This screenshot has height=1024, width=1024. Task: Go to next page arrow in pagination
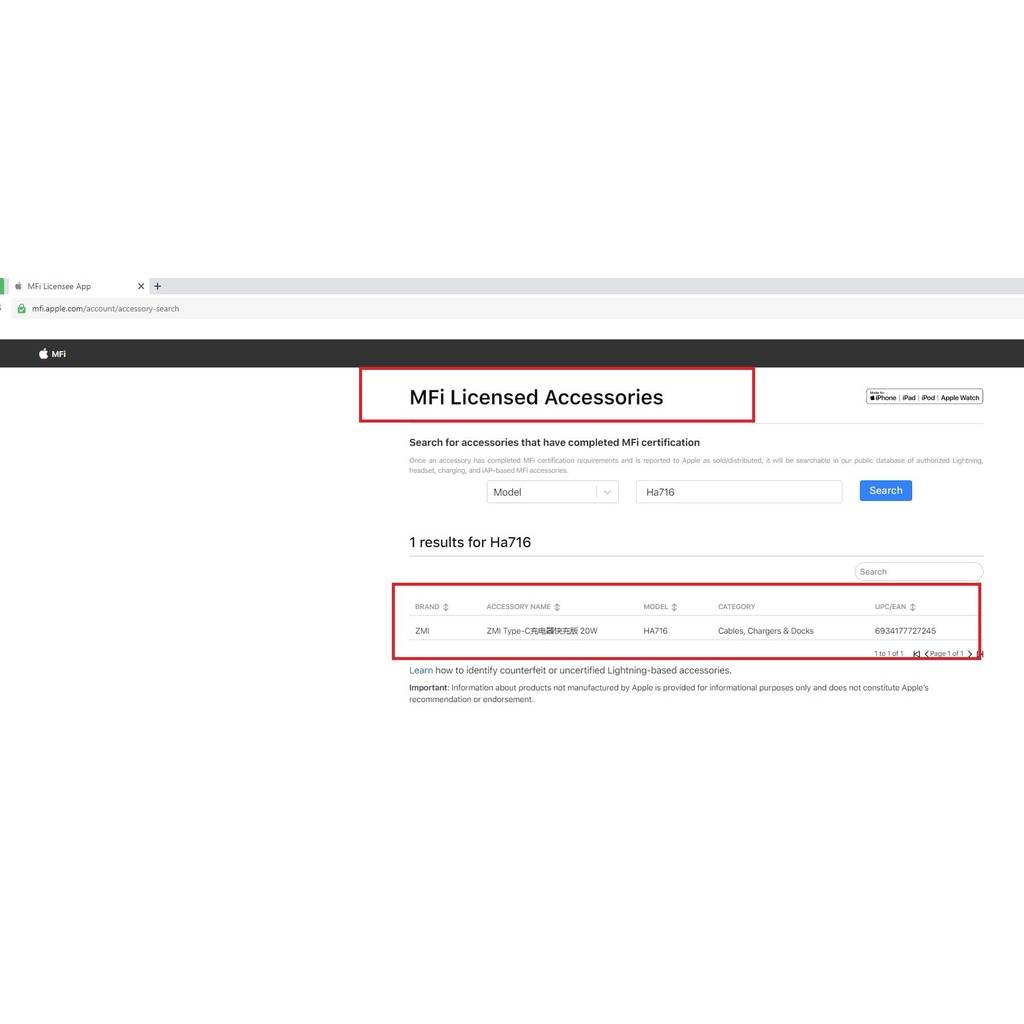coord(969,654)
